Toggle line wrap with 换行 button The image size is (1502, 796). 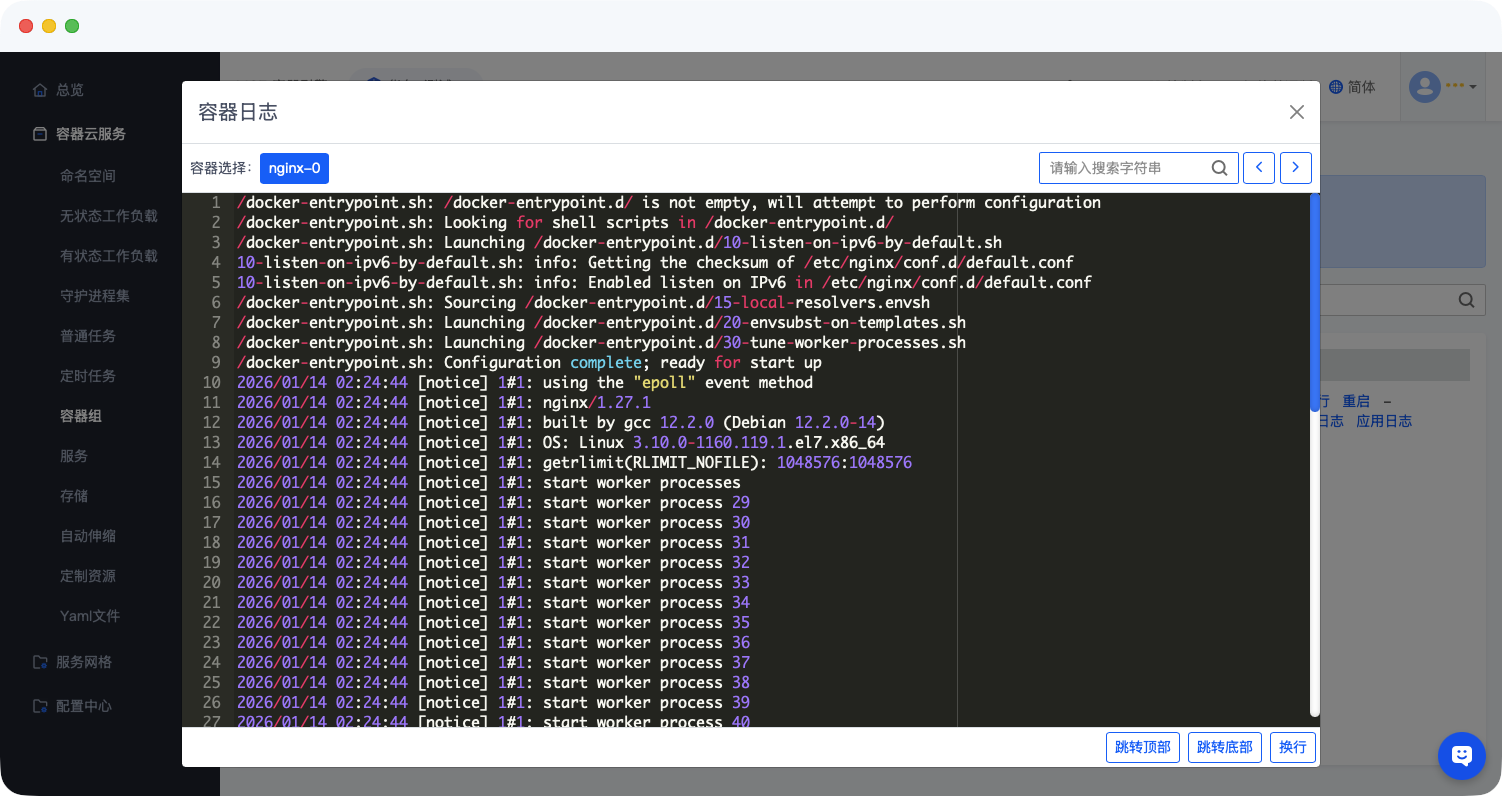pos(1292,747)
